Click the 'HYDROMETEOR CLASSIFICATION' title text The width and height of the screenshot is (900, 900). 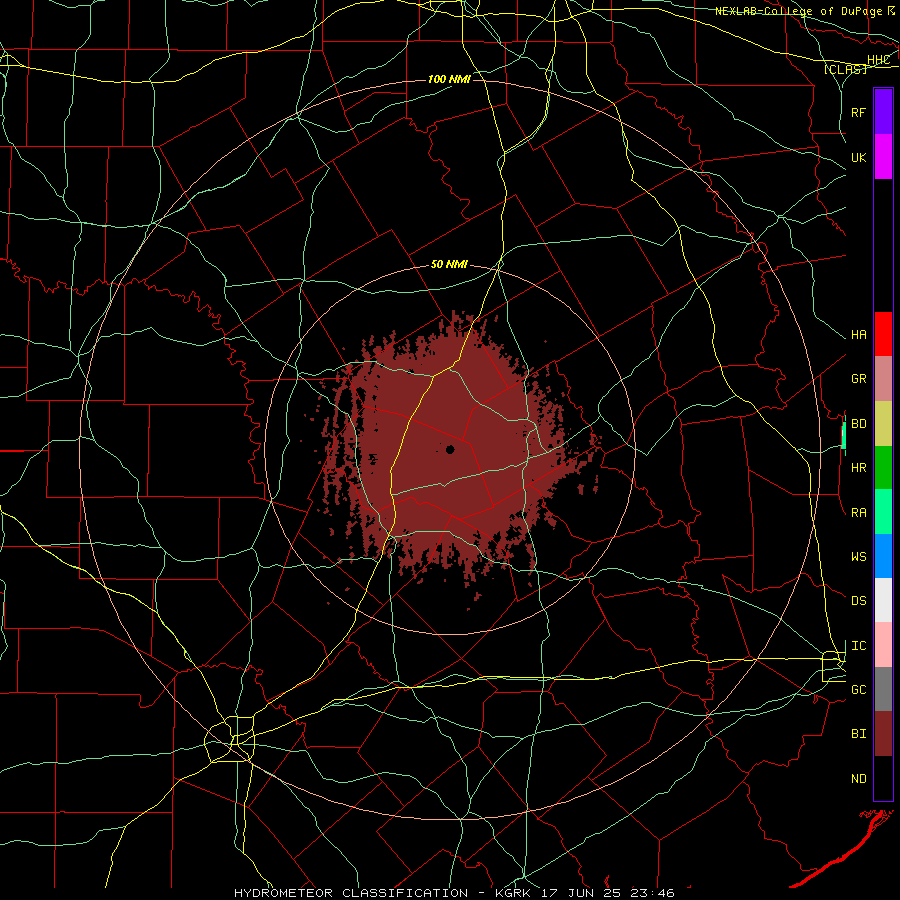tap(351, 893)
